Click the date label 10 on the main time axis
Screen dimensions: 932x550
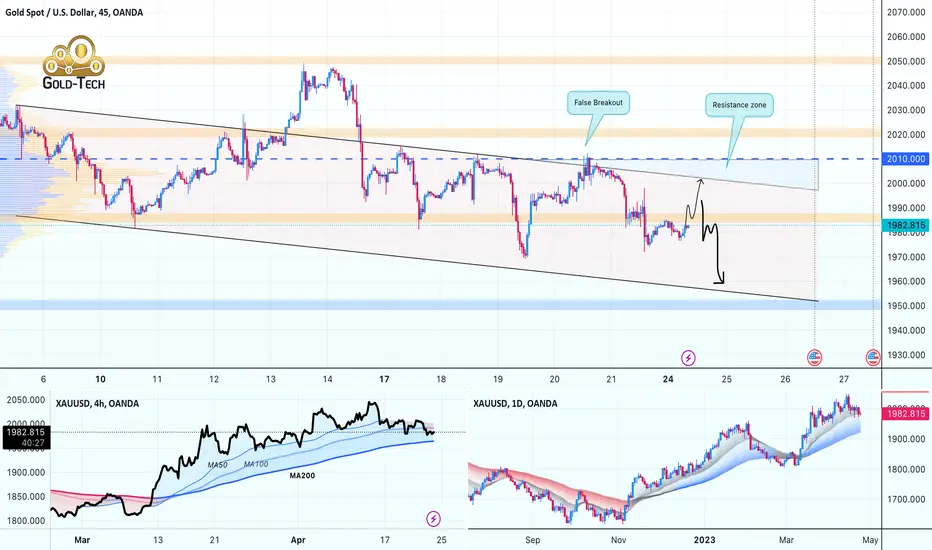click(x=100, y=379)
